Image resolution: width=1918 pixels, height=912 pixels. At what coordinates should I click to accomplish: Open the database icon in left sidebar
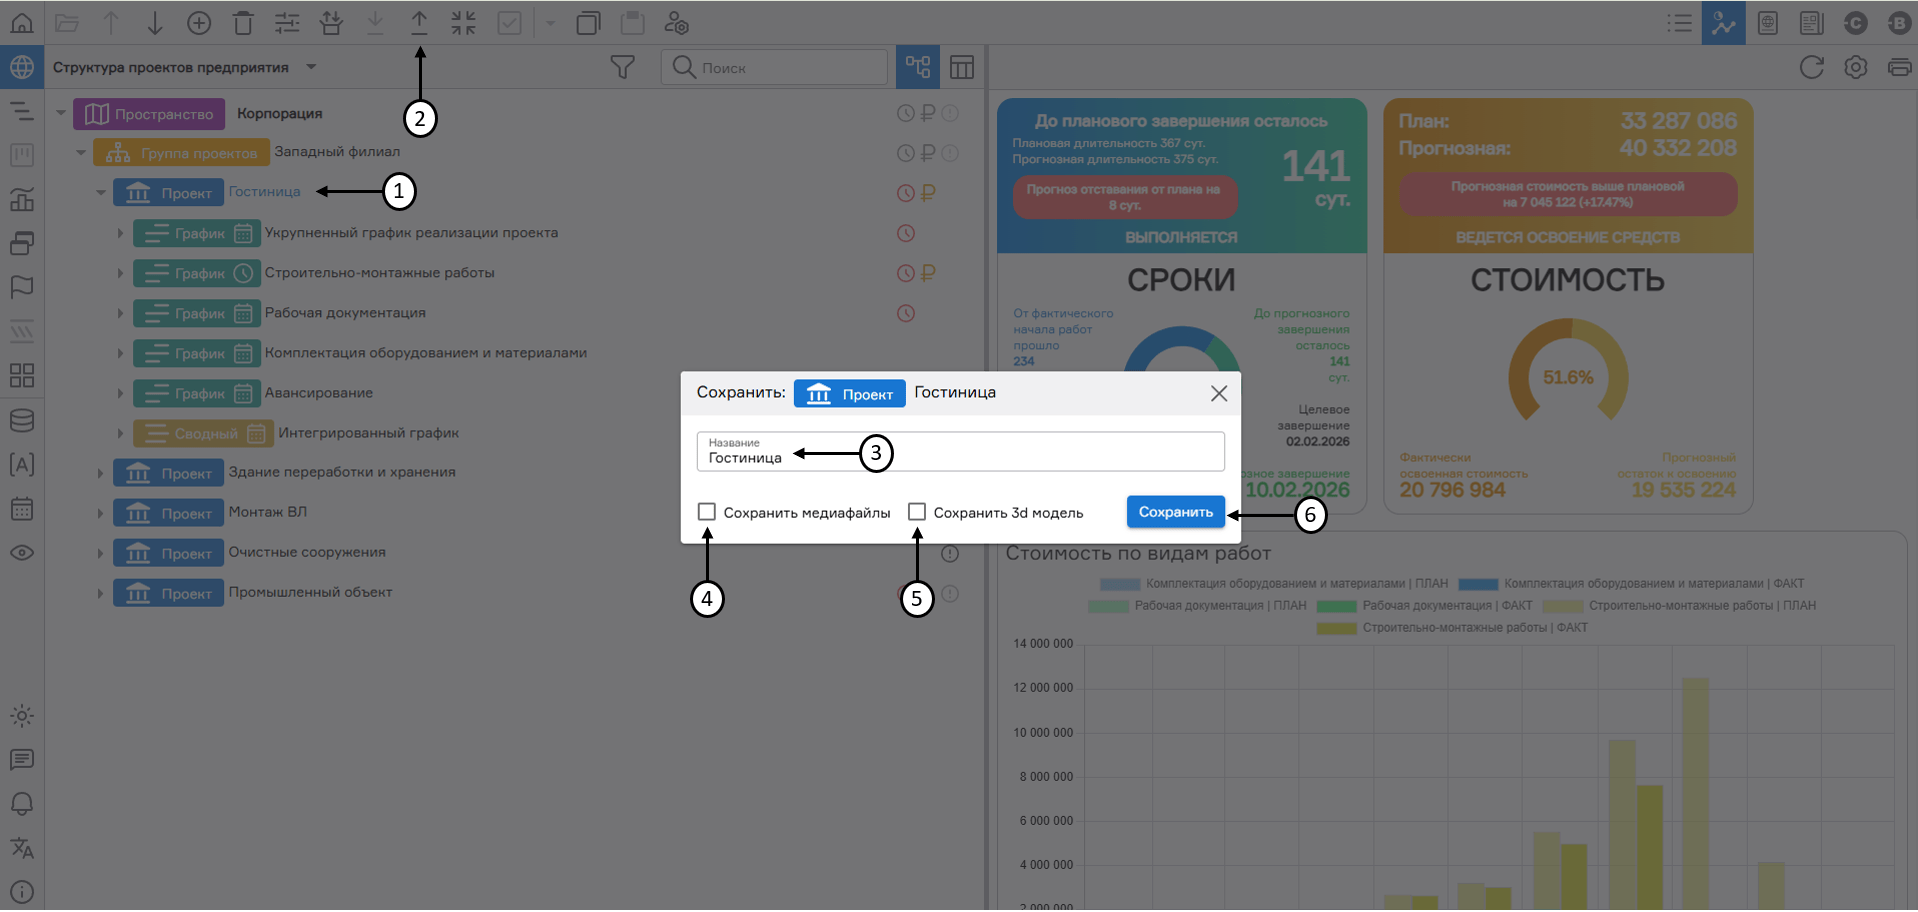click(x=22, y=421)
